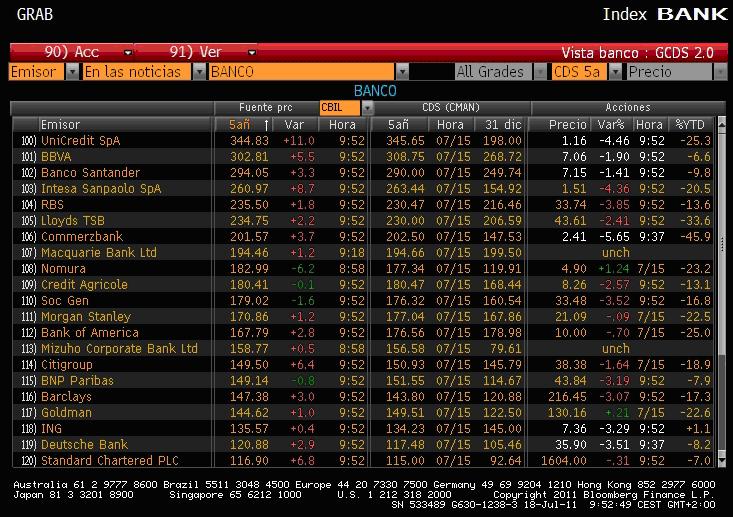The image size is (733, 517).
Task: Click the Soc Gen issuer
Action: [x=65, y=301]
